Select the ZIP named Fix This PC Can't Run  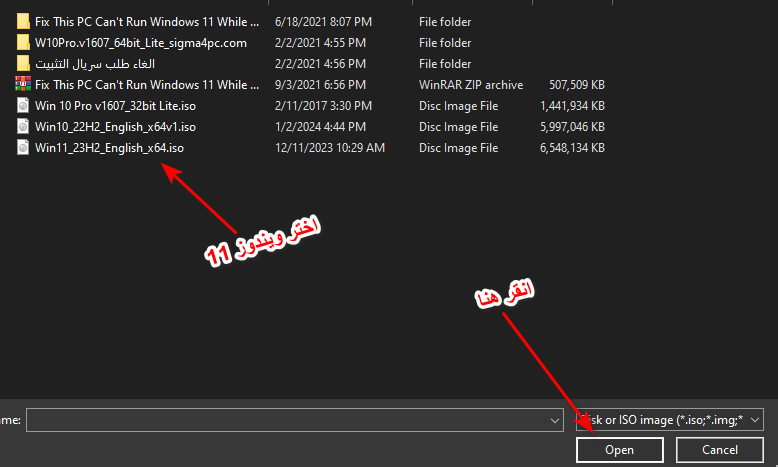point(147,85)
